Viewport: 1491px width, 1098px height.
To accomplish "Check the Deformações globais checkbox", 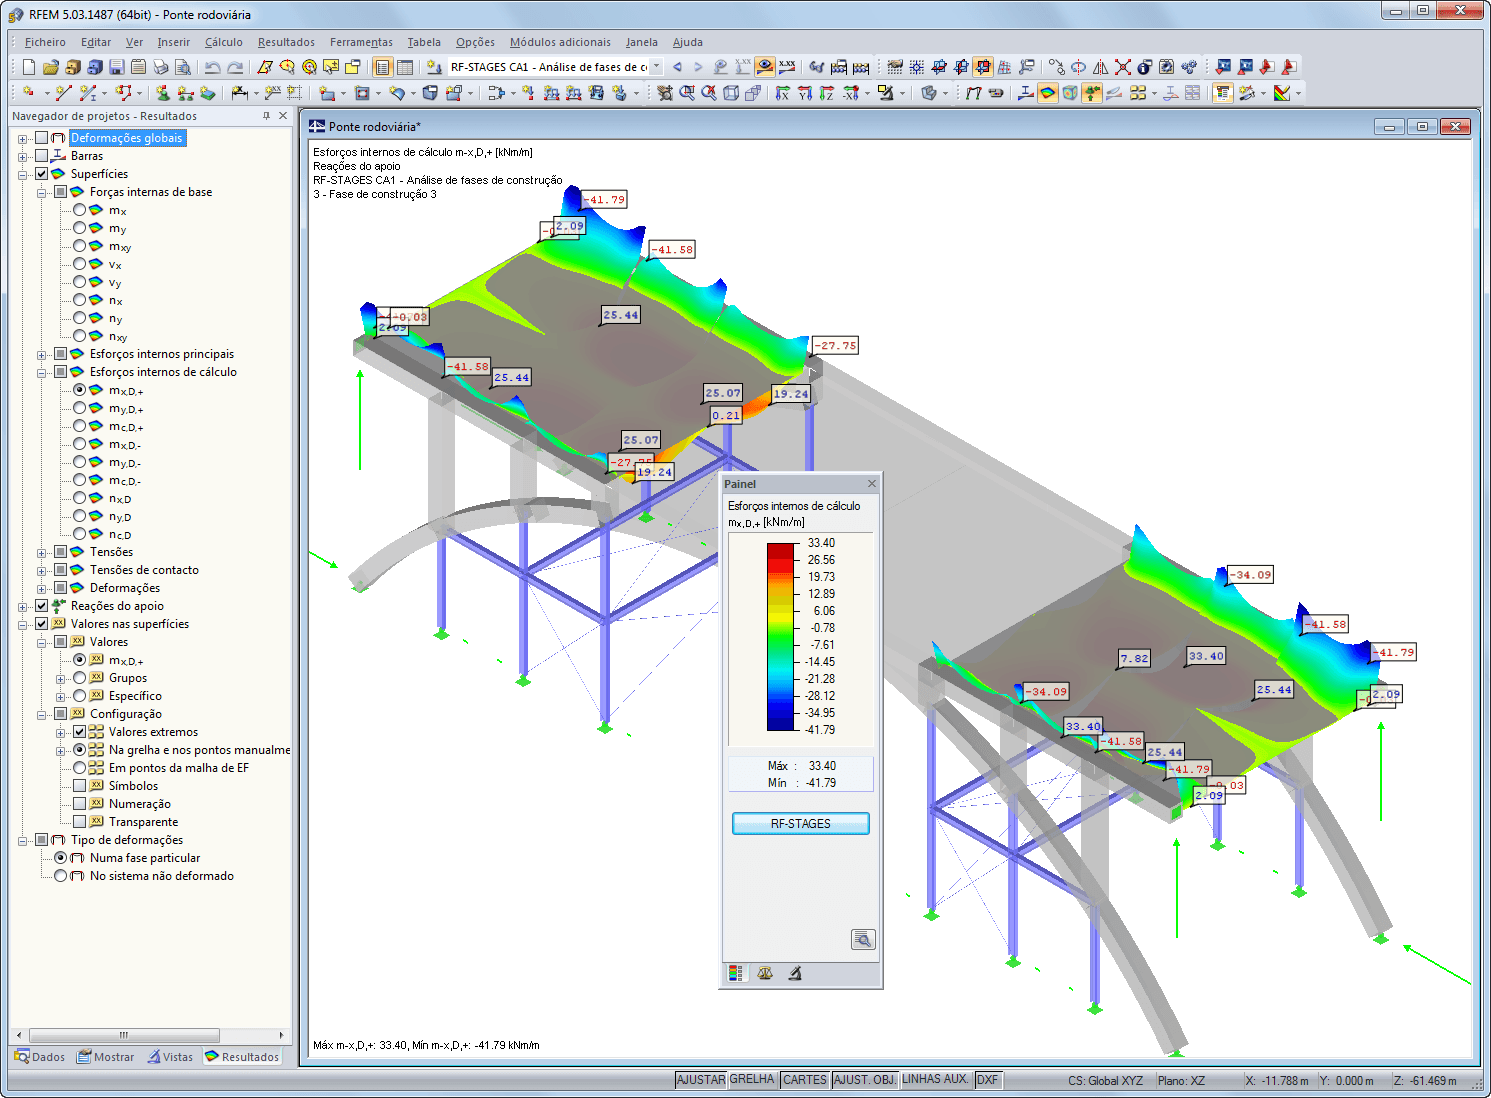I will 42,138.
